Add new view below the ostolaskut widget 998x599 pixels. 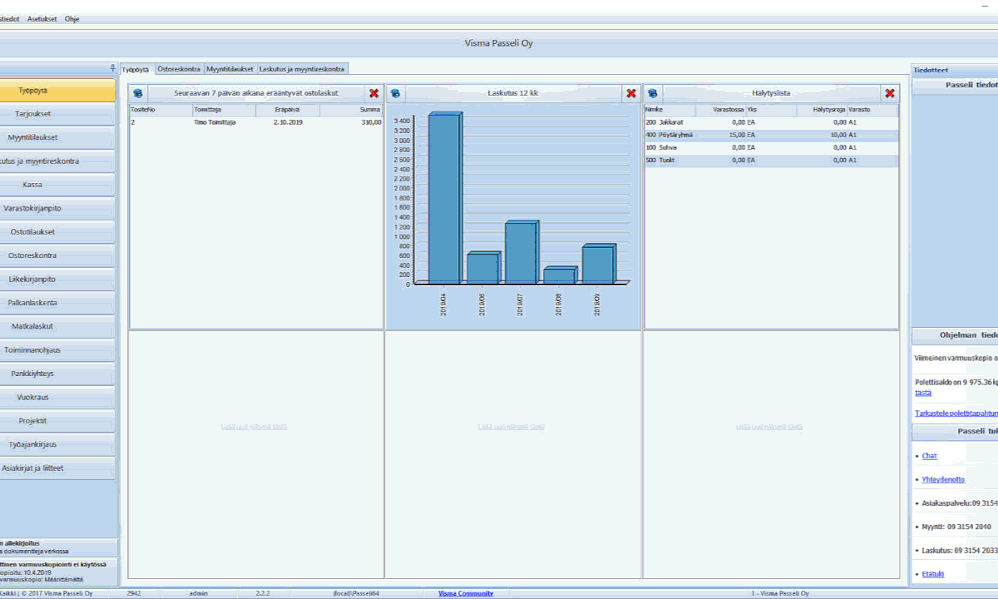(x=254, y=426)
